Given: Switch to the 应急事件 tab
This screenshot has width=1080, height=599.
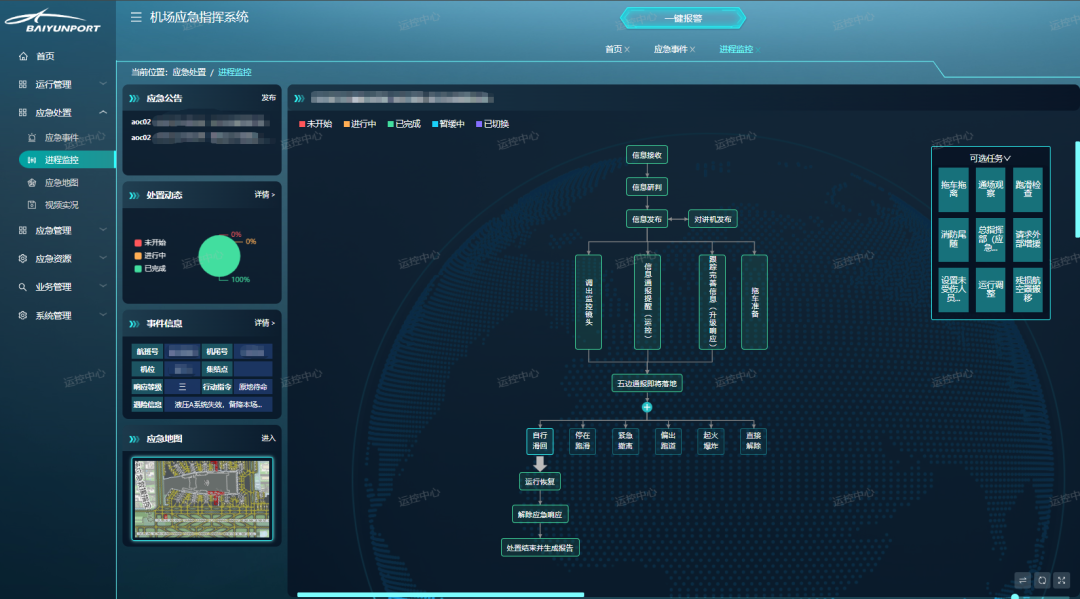Looking at the screenshot, I should click(670, 50).
